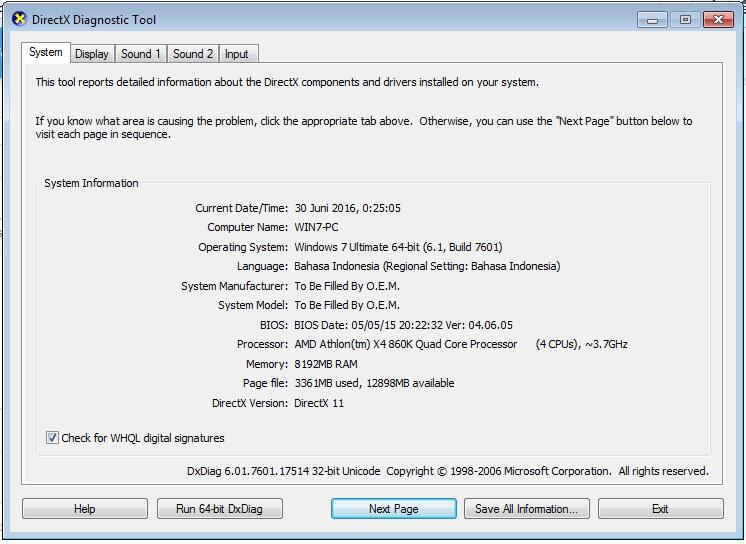Viewport: 746px width, 544px height.
Task: Click the Current Date/Time label
Action: 242,208
